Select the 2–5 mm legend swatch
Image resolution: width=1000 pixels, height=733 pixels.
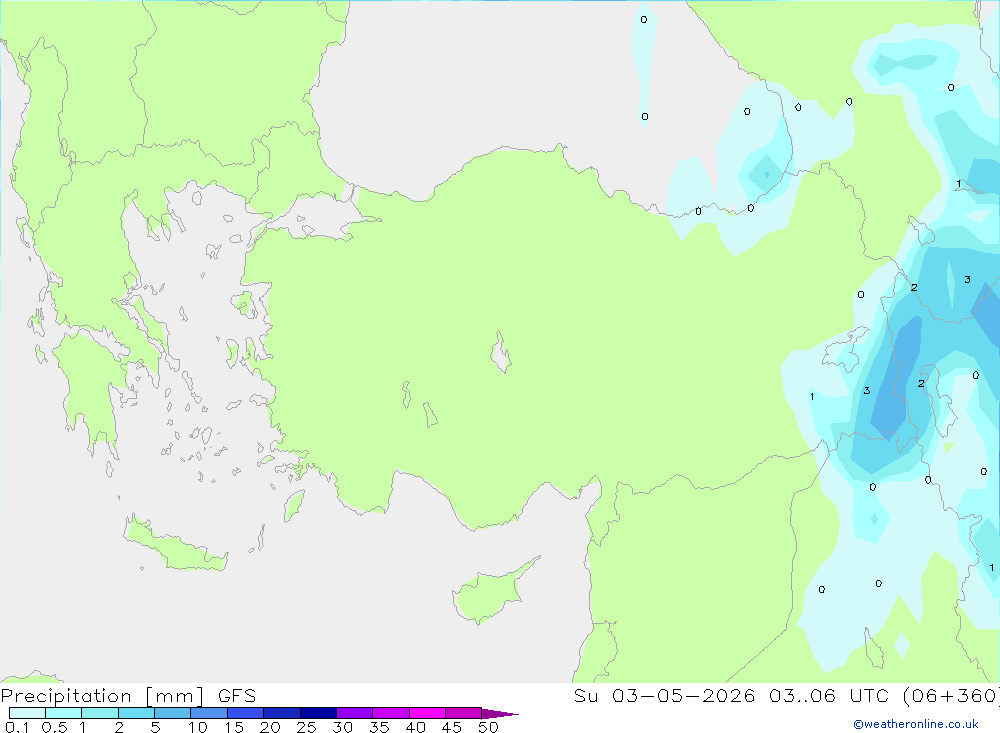tap(136, 713)
